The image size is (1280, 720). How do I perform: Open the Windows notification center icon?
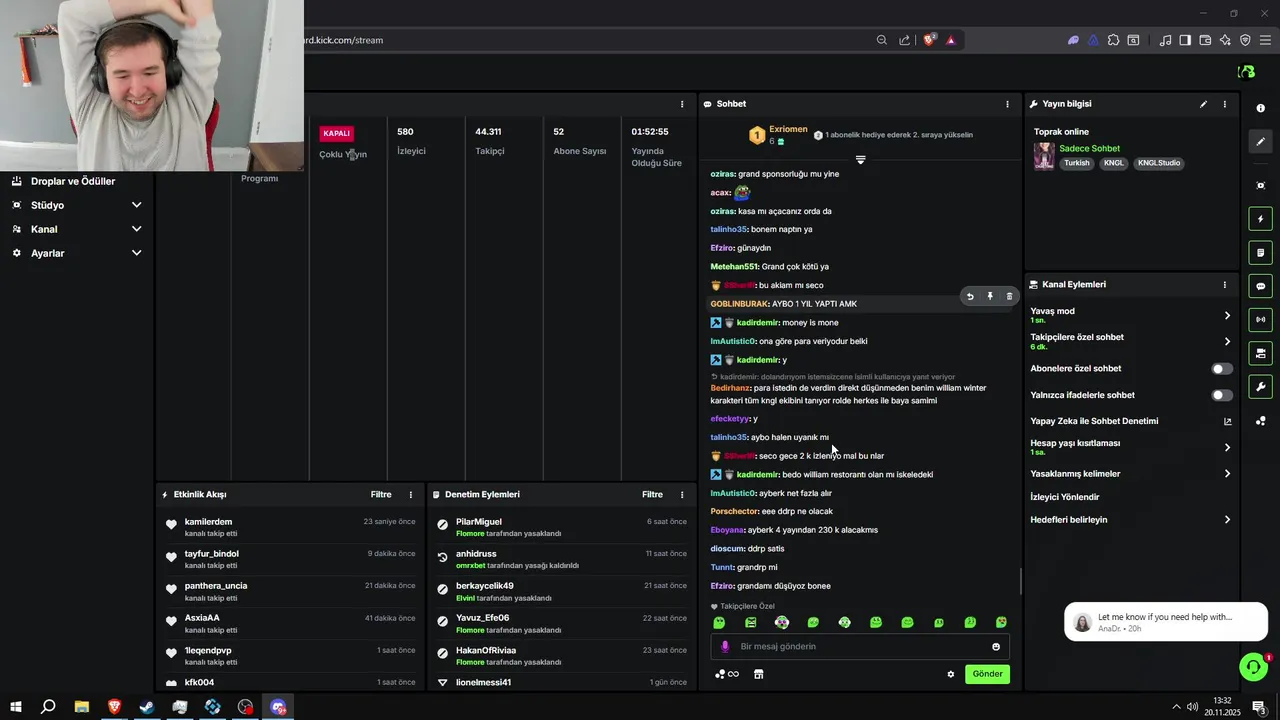(1259, 707)
